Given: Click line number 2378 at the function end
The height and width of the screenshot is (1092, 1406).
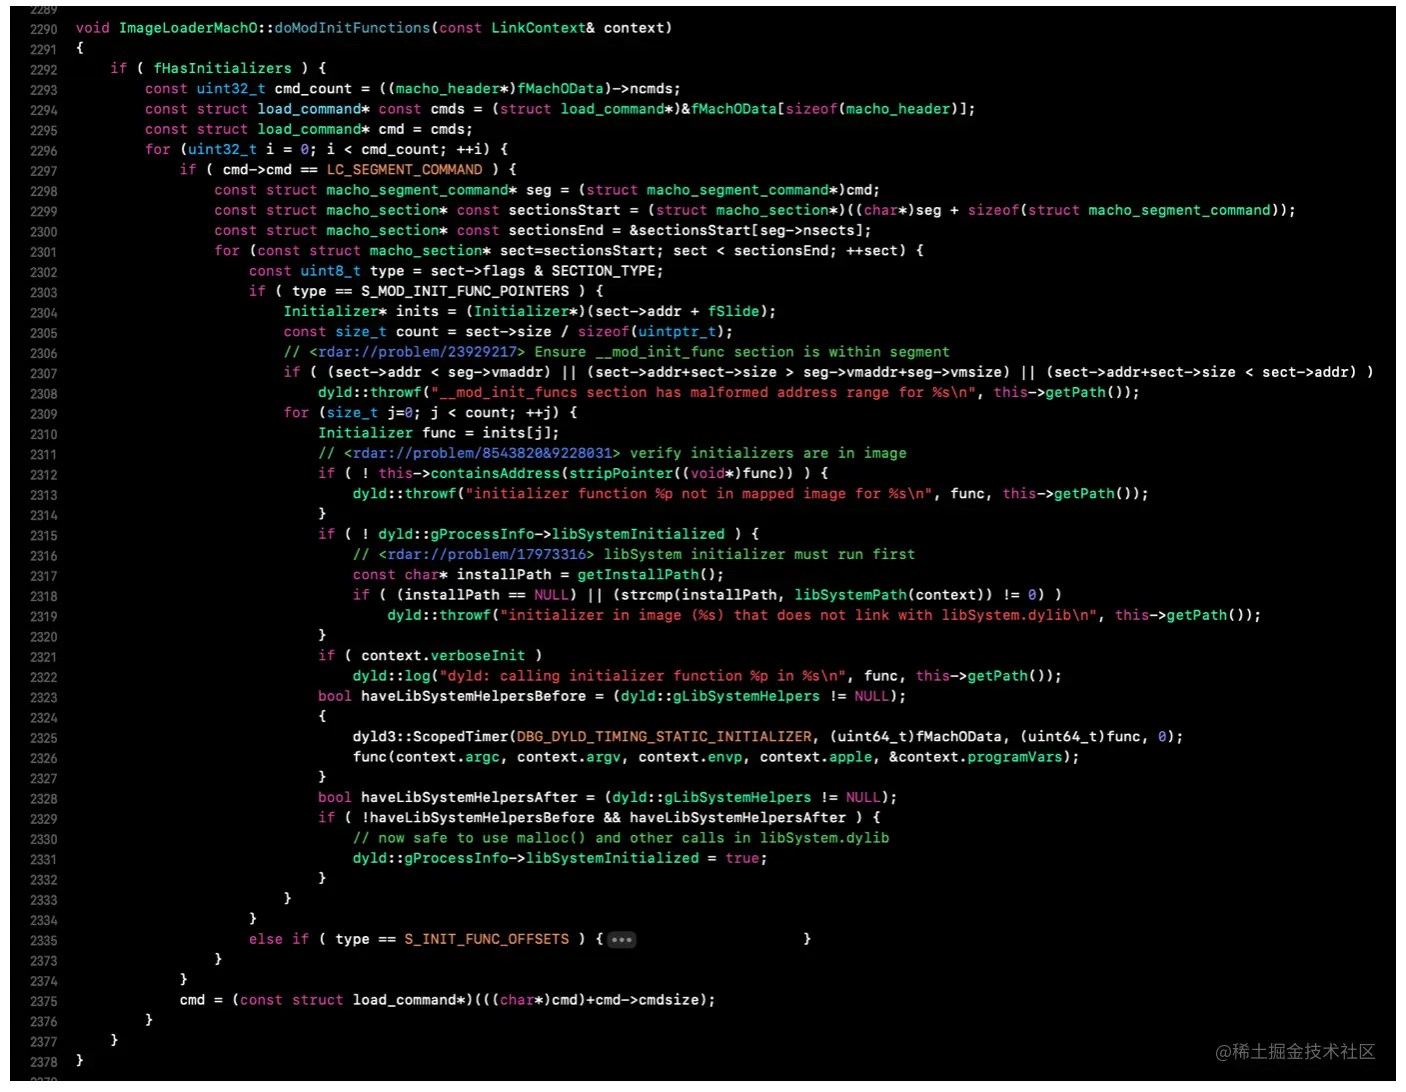Looking at the screenshot, I should 44,1062.
